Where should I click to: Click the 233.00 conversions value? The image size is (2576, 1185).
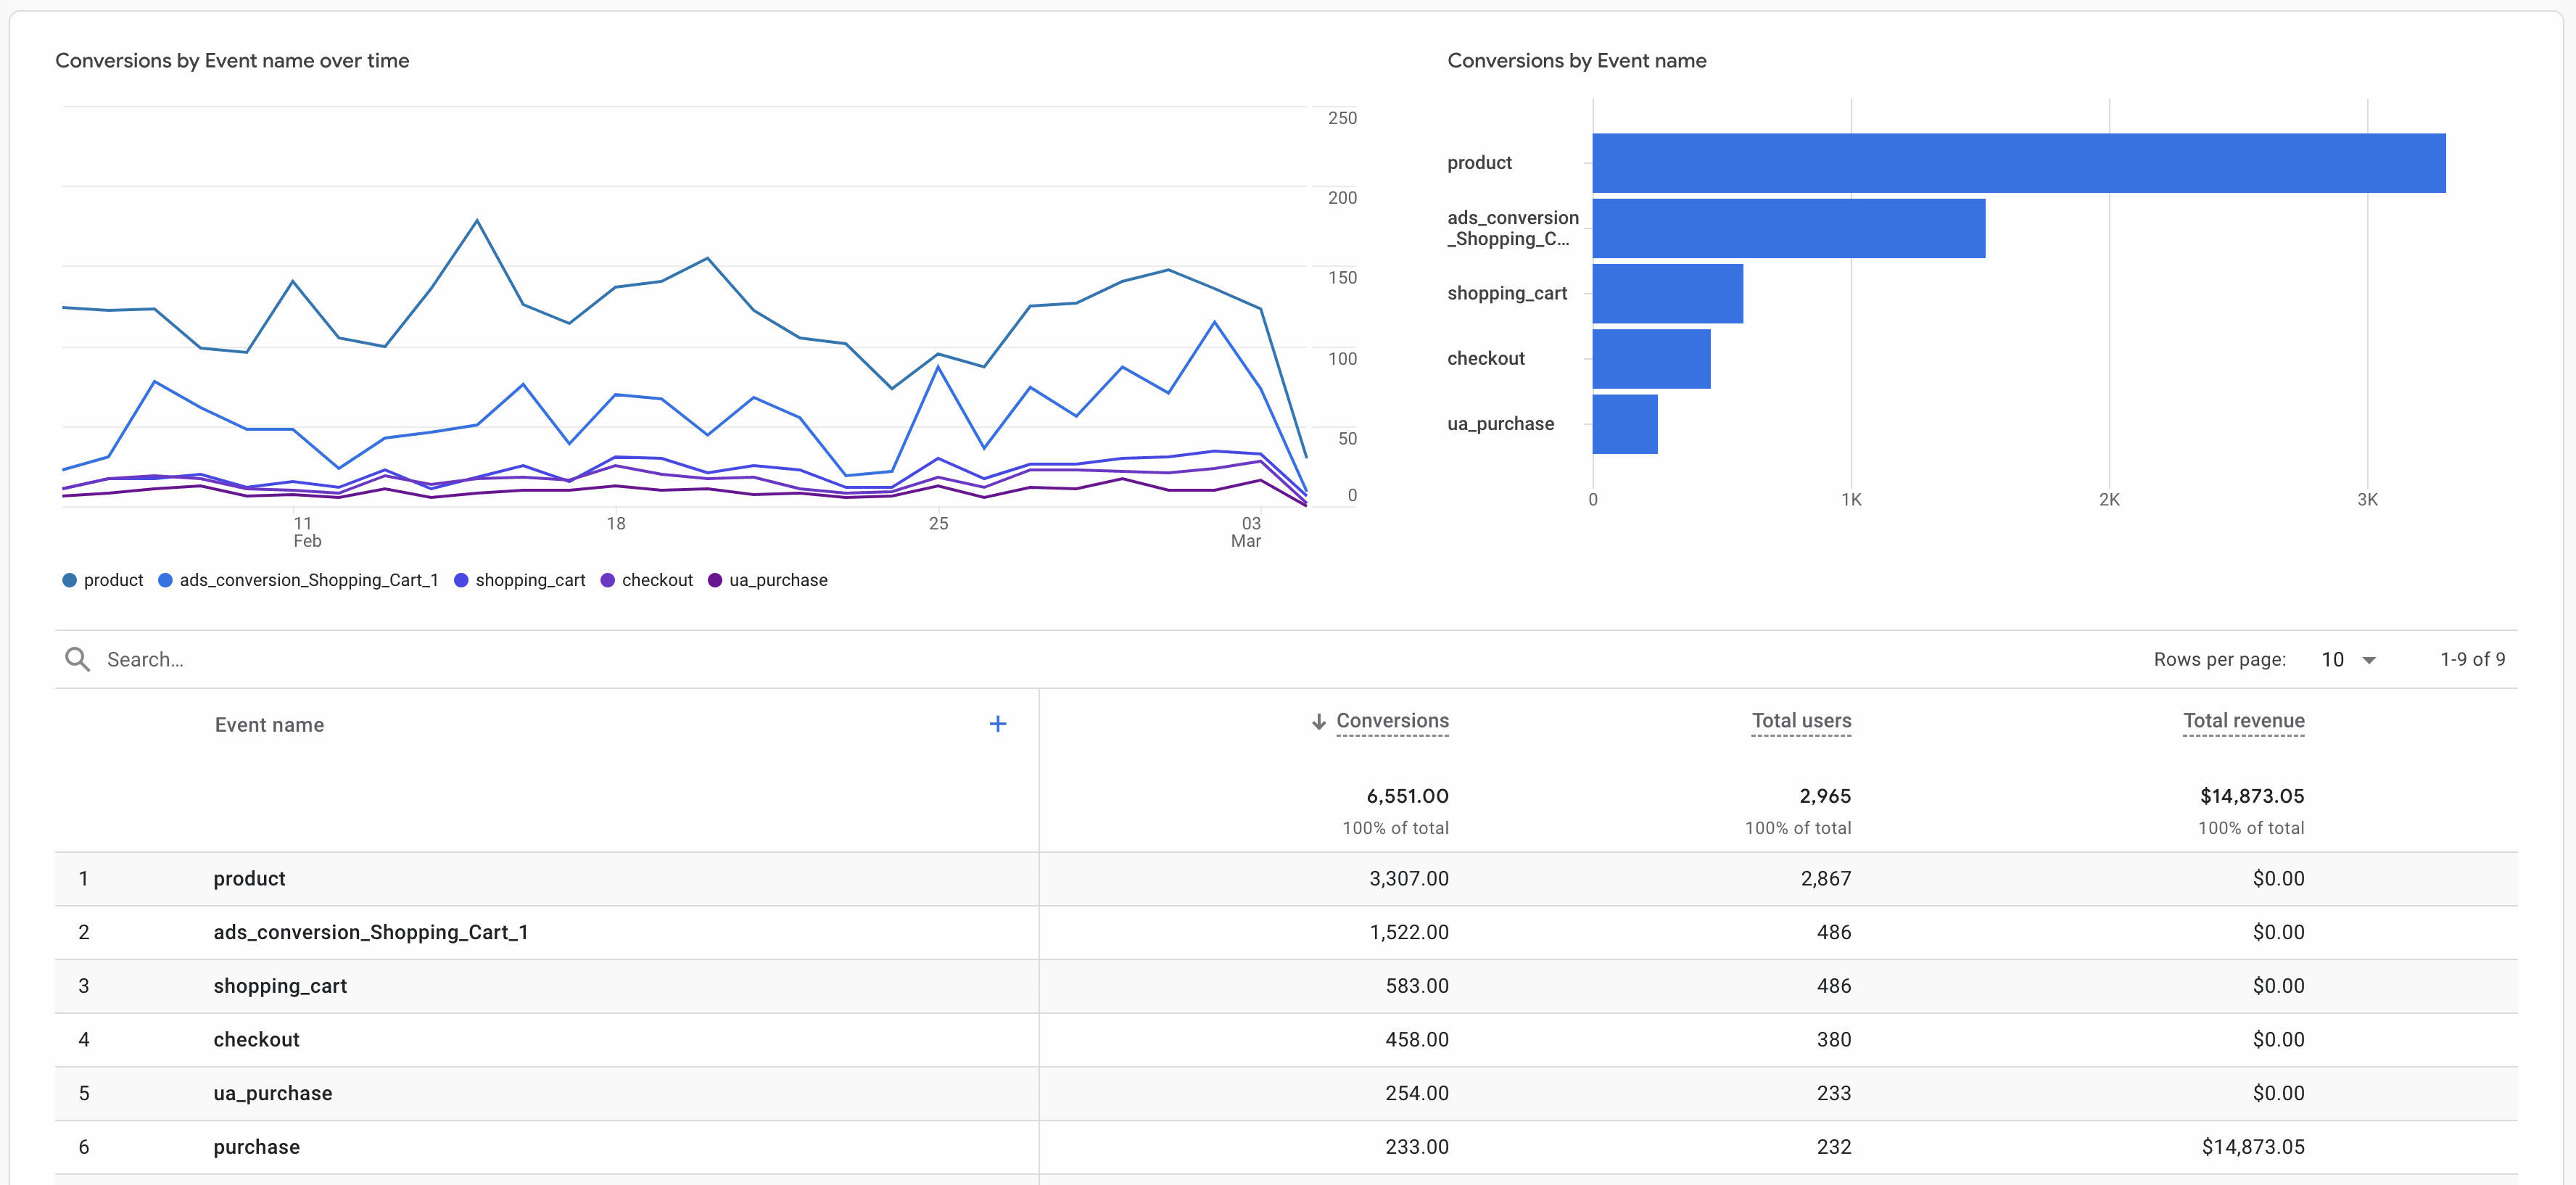[x=1416, y=1148]
